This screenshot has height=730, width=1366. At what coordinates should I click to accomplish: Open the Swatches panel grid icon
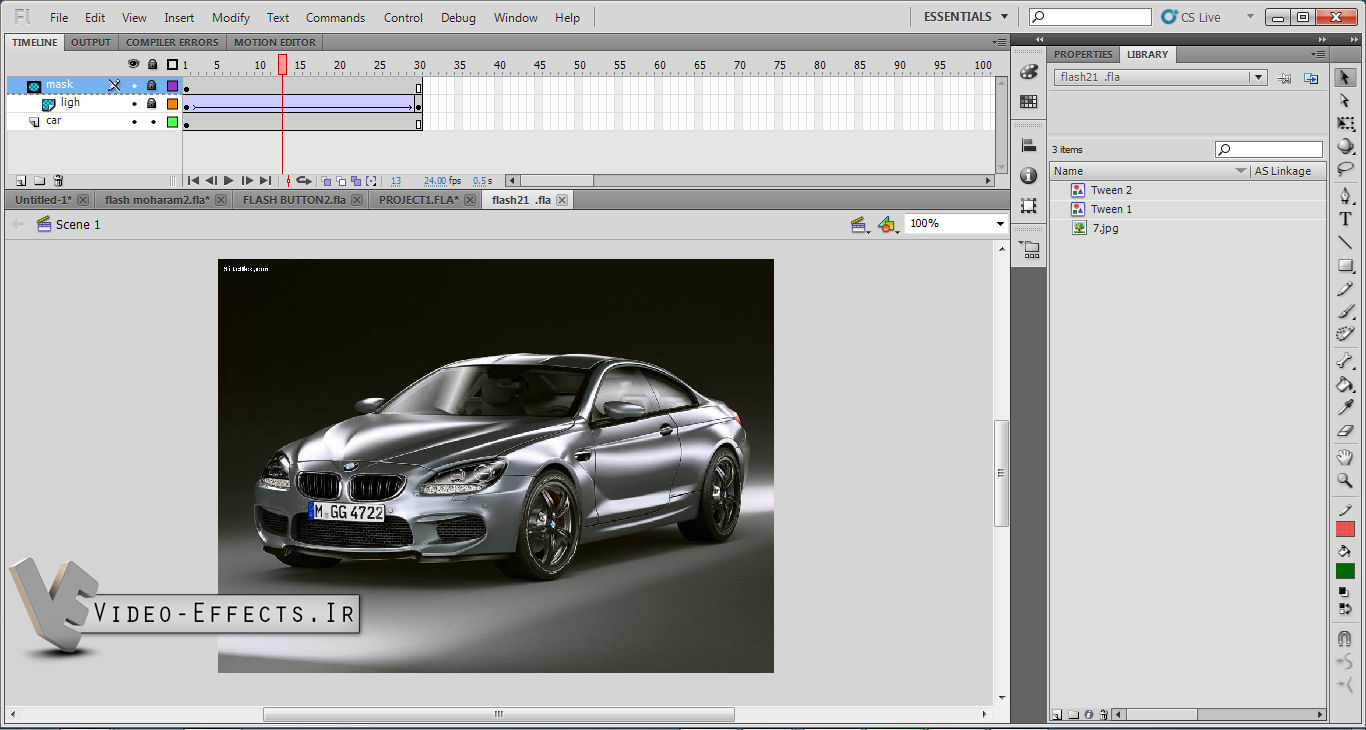[x=1028, y=102]
